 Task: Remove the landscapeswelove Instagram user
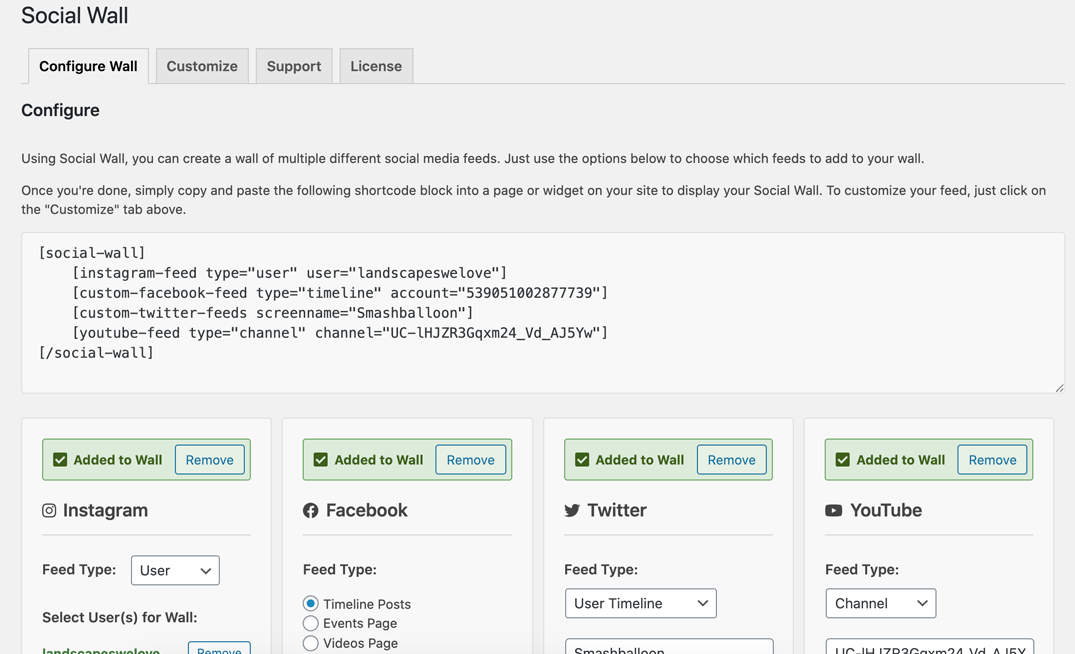(219, 650)
